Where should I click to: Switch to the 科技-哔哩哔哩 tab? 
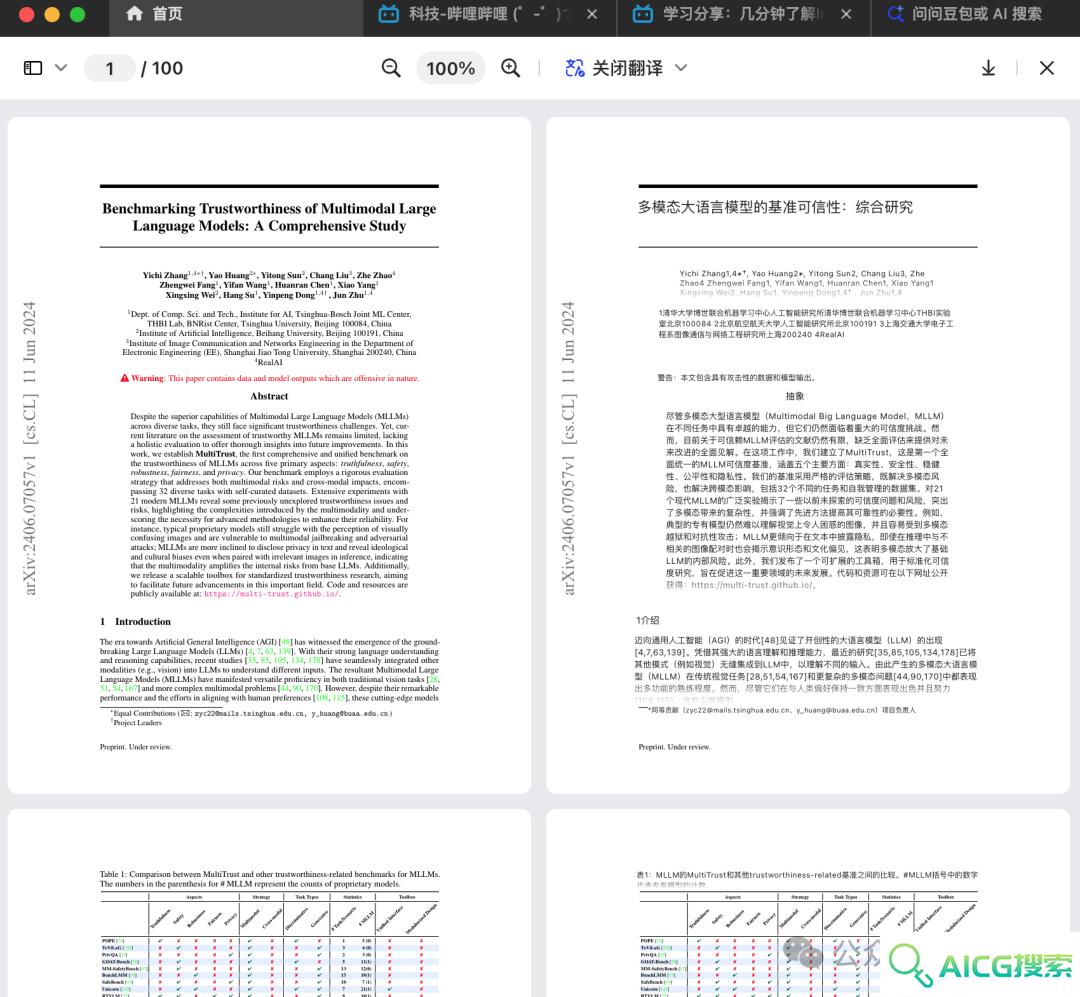coord(490,14)
